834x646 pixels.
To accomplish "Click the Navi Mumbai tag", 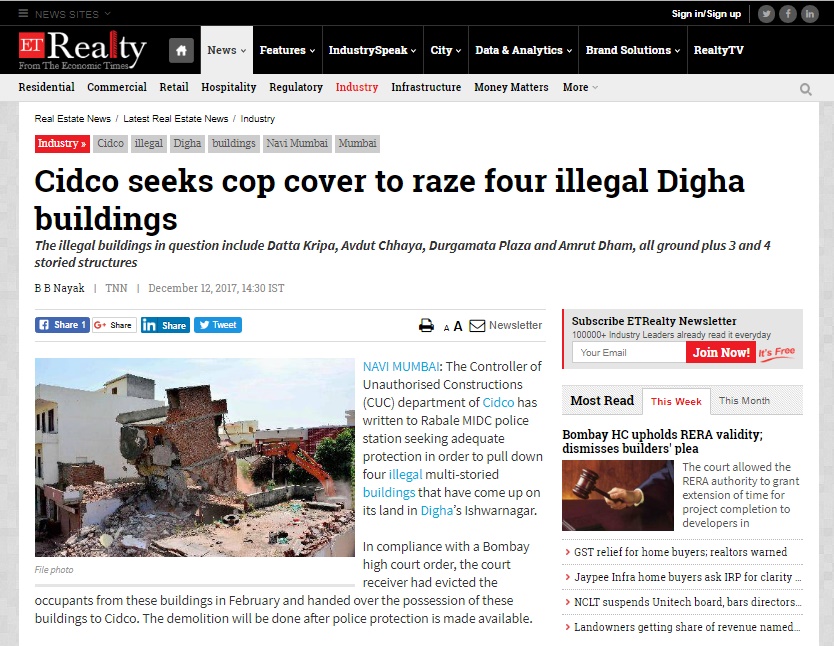I will tap(297, 144).
